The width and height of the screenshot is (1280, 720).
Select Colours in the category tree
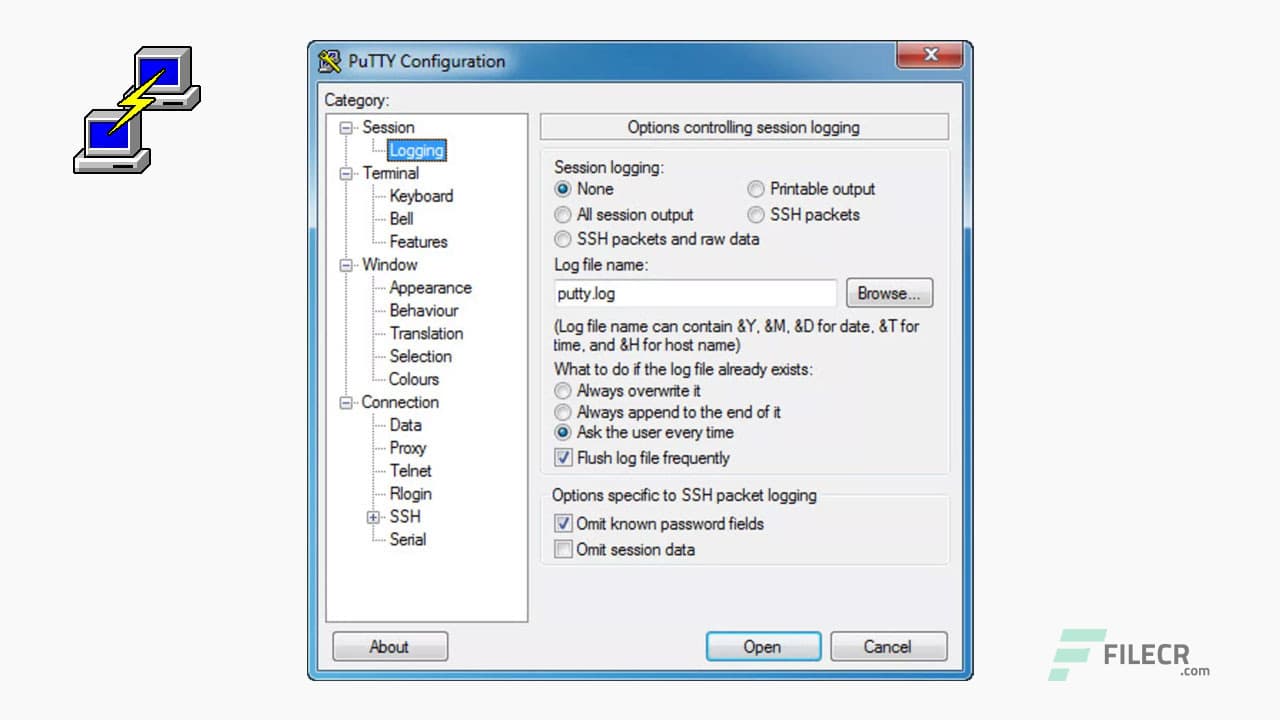[414, 379]
